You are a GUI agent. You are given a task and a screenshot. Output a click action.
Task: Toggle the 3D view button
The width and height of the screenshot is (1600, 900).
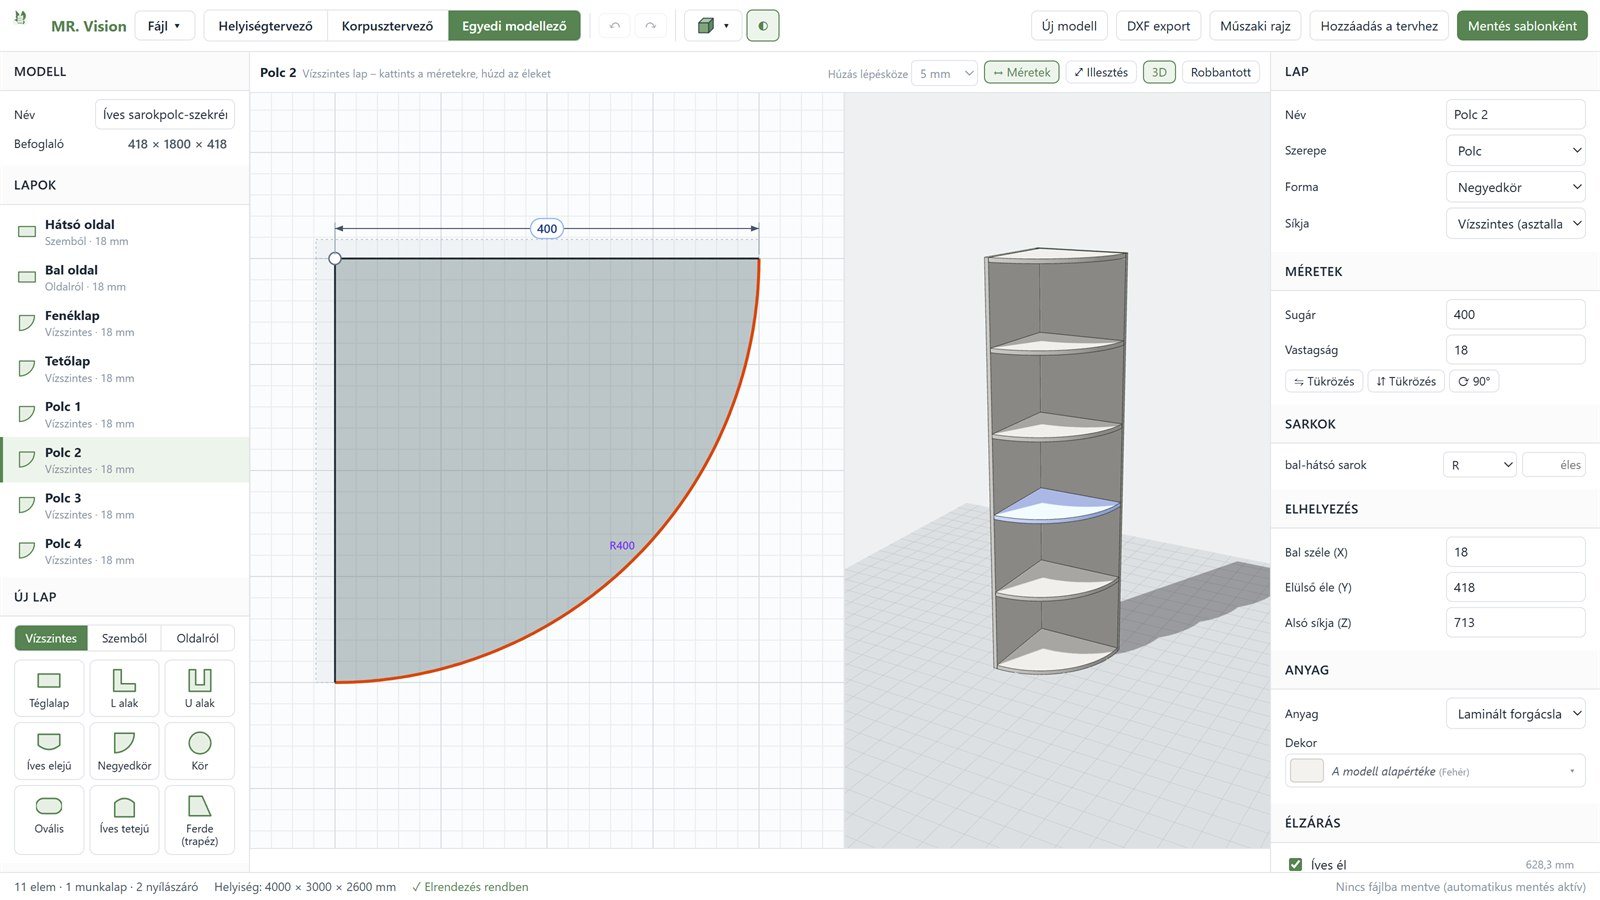[x=1159, y=72]
